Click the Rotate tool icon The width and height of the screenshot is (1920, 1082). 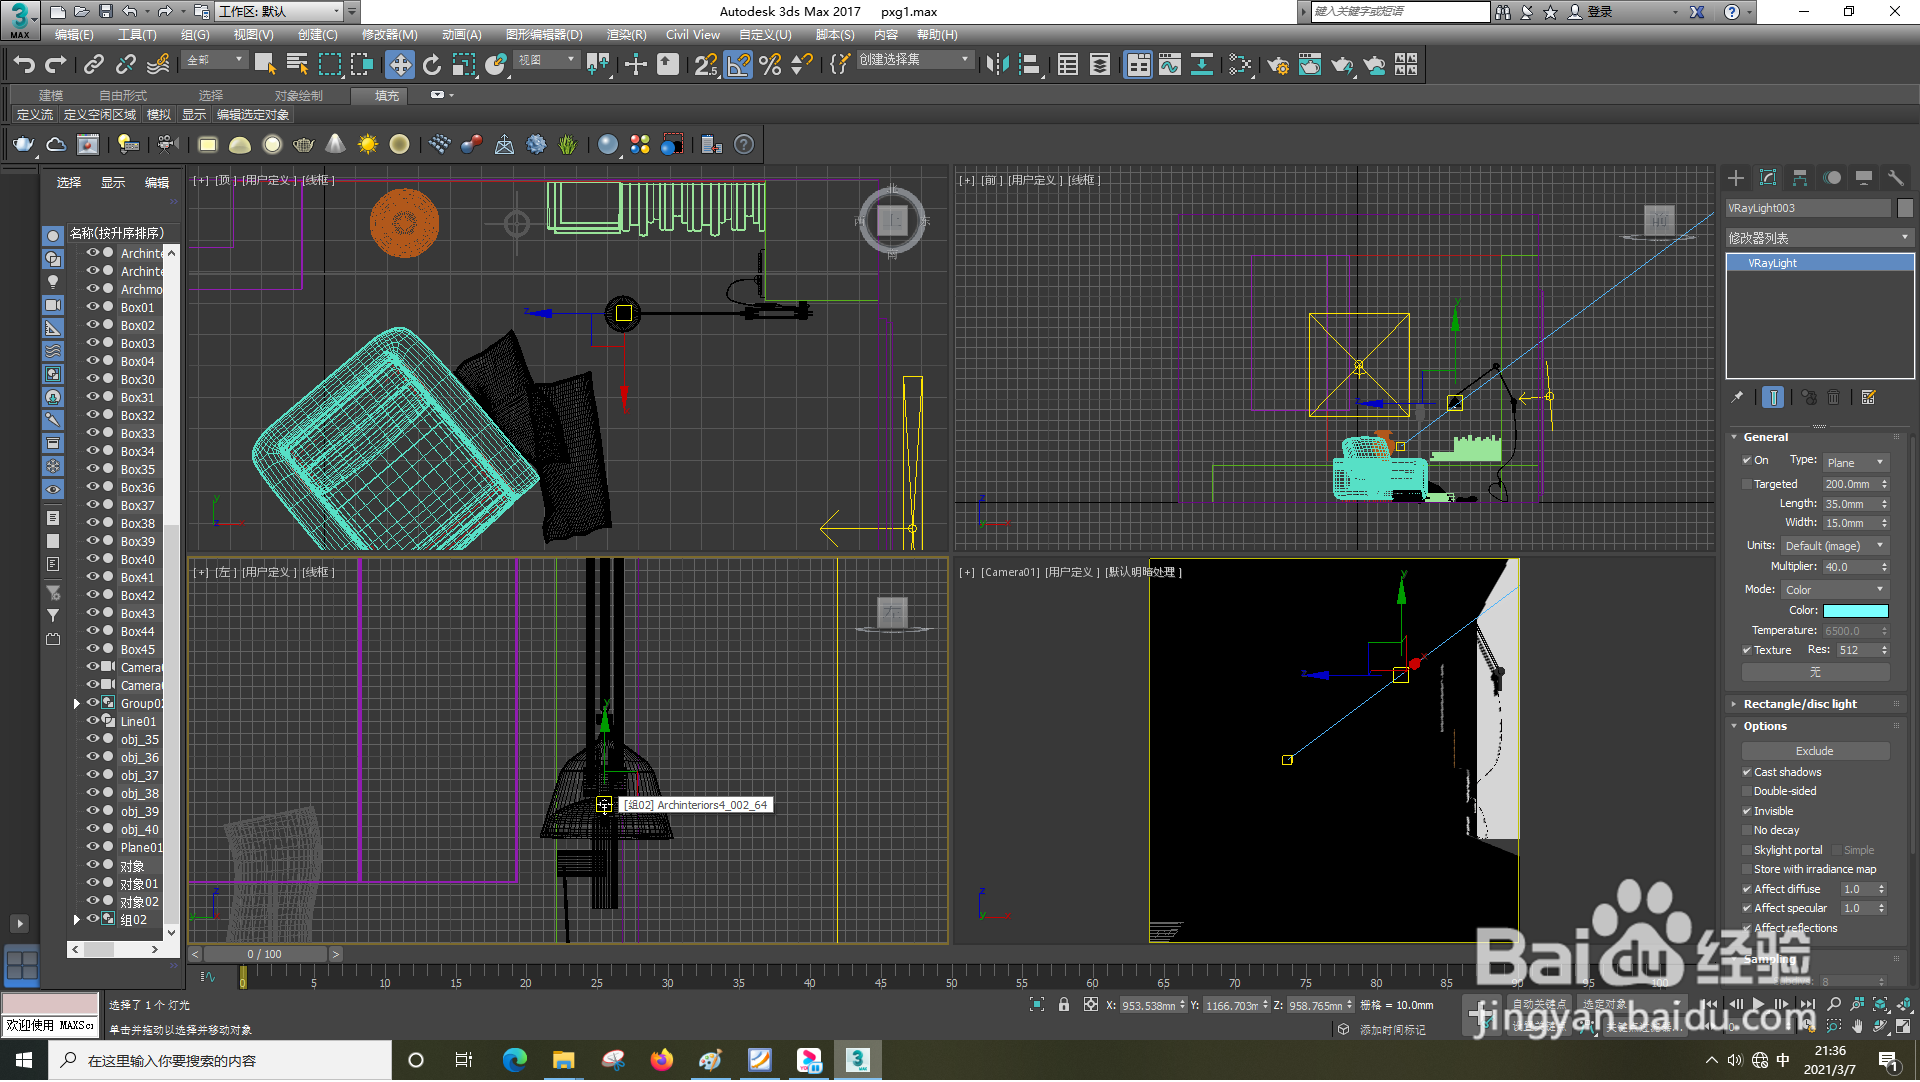432,65
